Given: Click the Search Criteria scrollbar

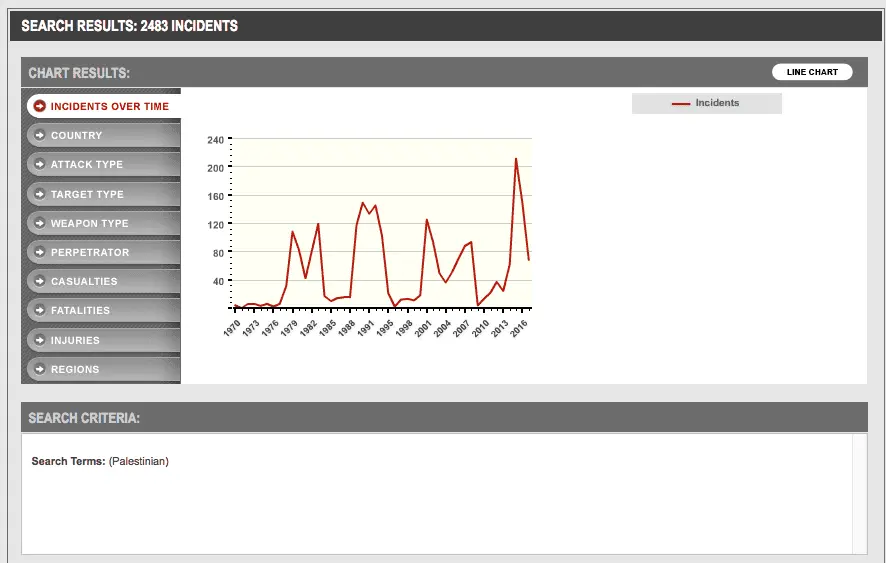Looking at the screenshot, I should (x=859, y=493).
